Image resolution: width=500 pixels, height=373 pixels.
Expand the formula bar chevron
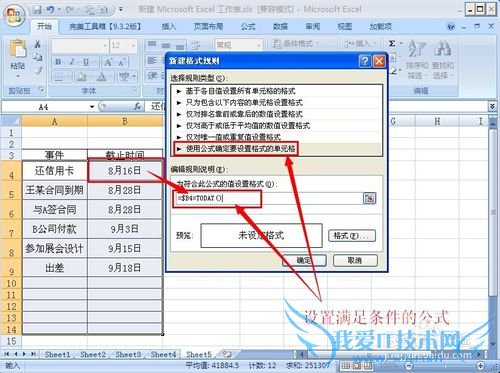click(x=492, y=106)
